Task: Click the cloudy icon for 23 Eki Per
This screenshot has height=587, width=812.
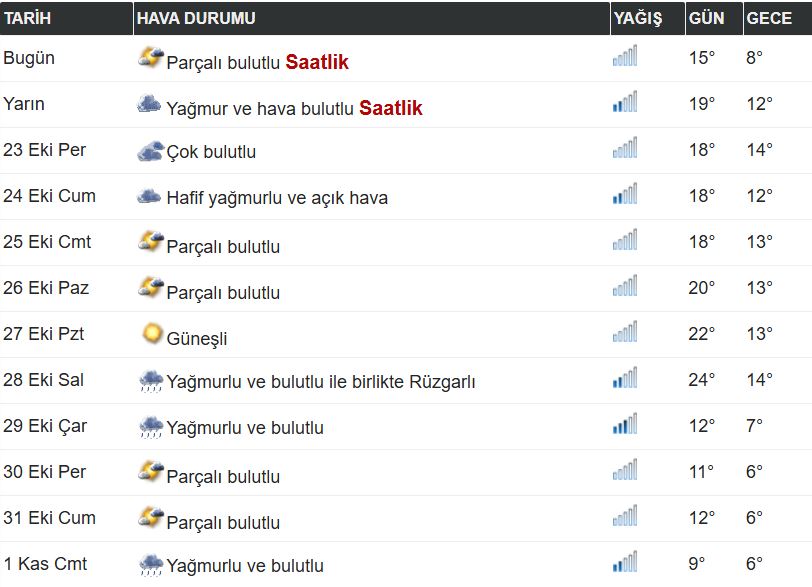Action: [x=151, y=151]
